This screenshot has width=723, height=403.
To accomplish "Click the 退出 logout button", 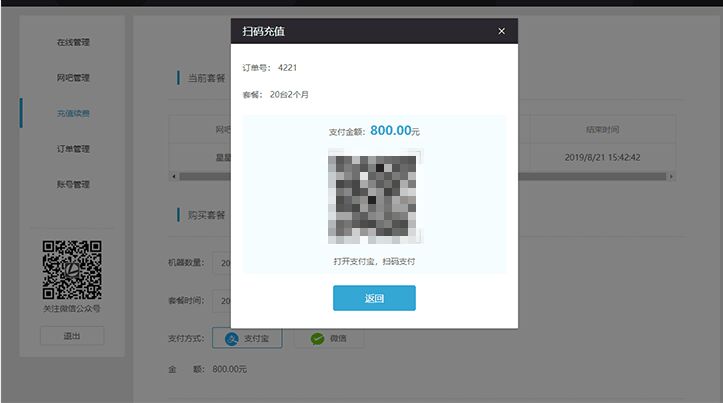I will (x=72, y=336).
